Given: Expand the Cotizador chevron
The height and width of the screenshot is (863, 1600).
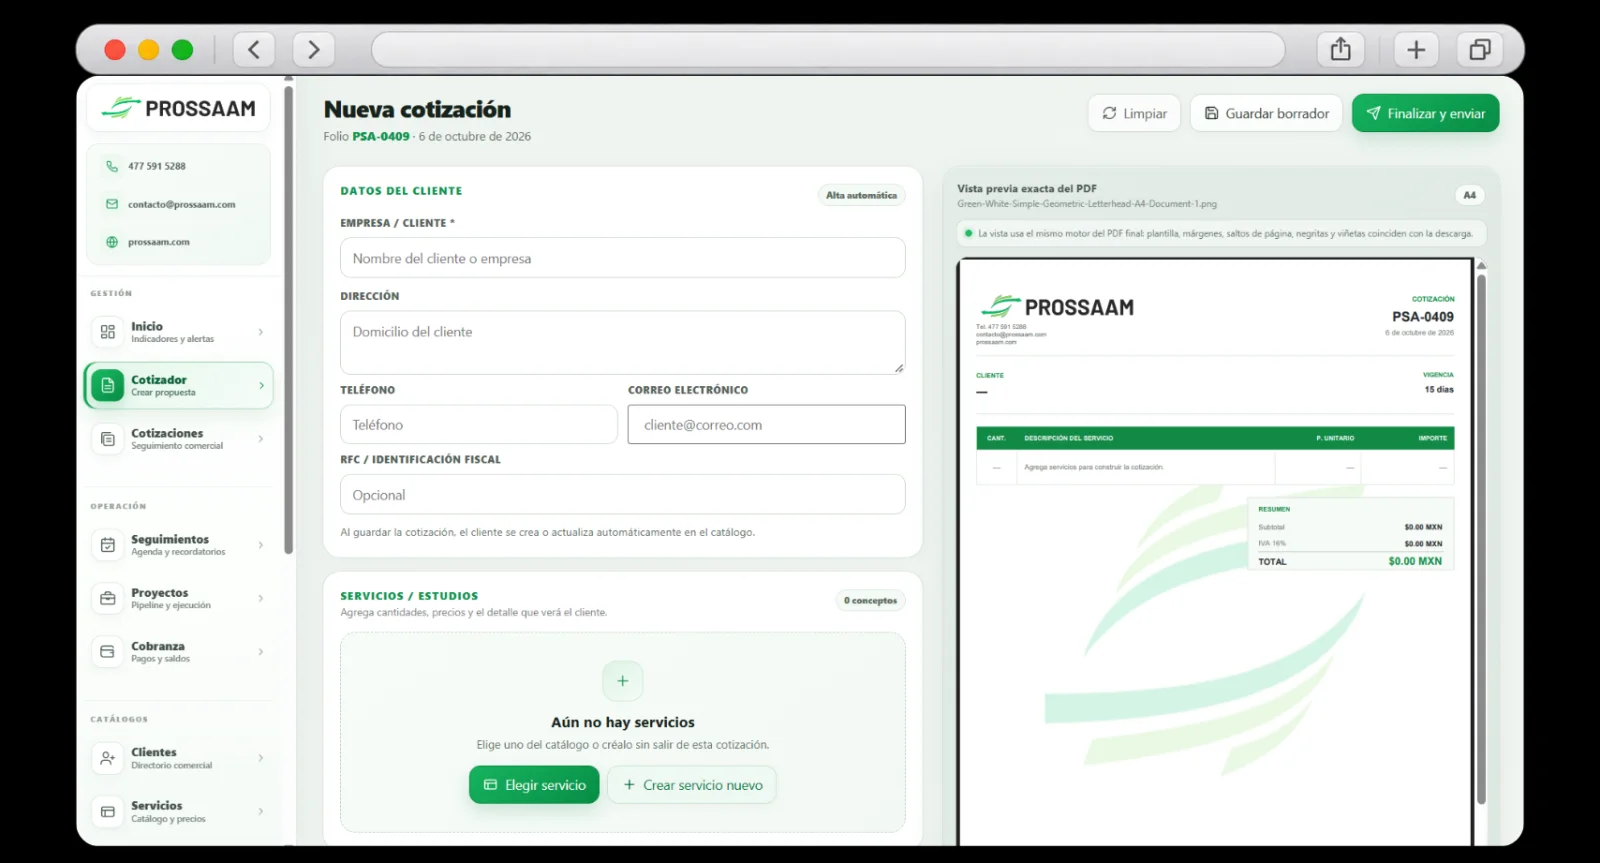Looking at the screenshot, I should coord(261,385).
